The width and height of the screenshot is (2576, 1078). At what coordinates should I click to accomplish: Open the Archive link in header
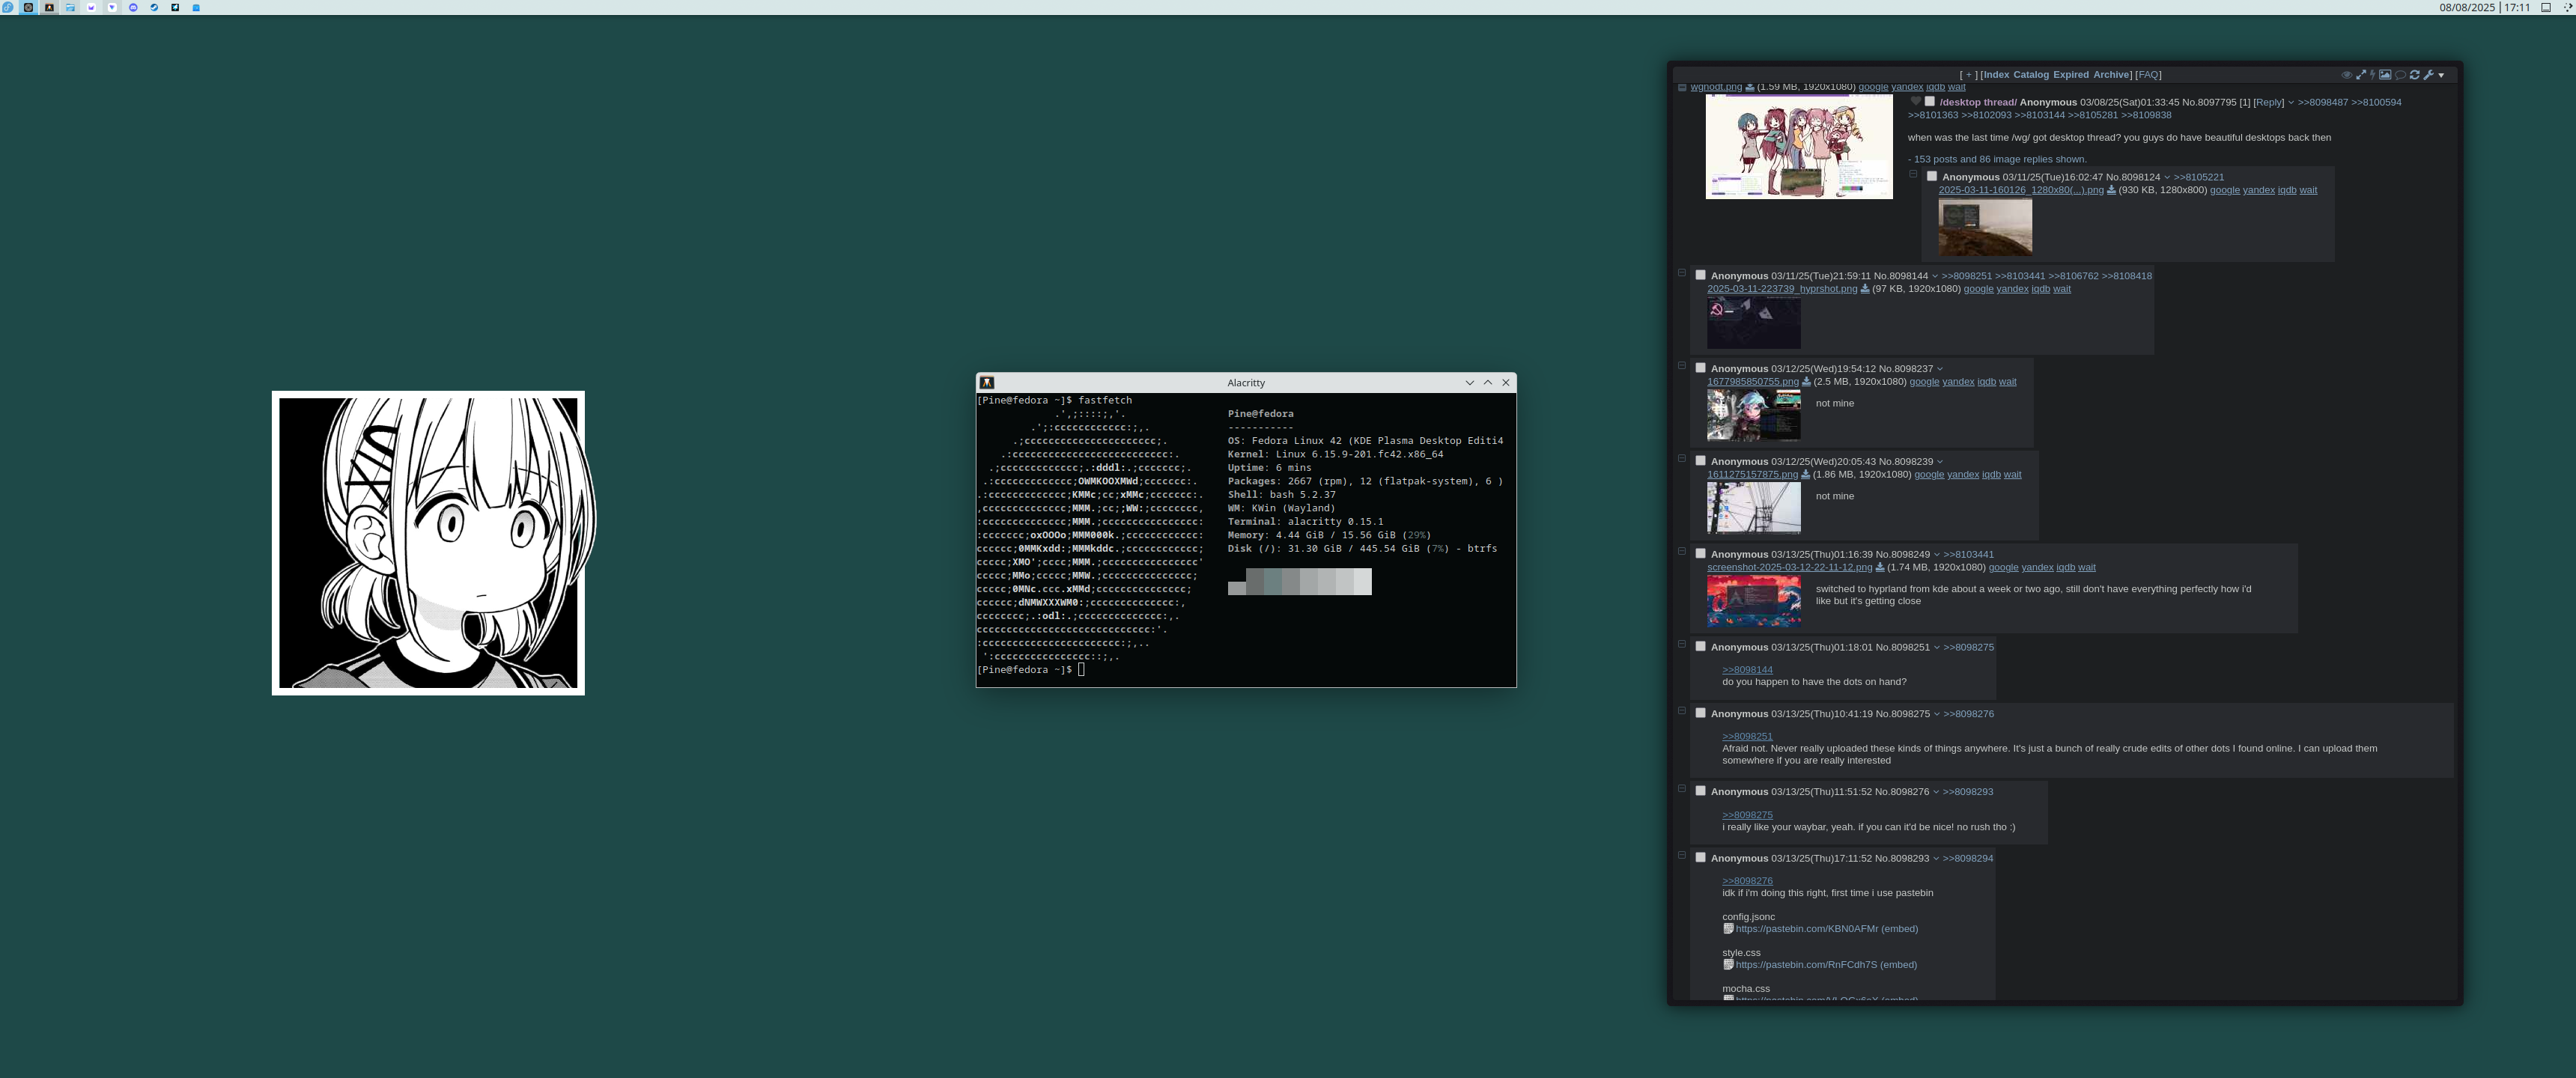tap(2111, 75)
